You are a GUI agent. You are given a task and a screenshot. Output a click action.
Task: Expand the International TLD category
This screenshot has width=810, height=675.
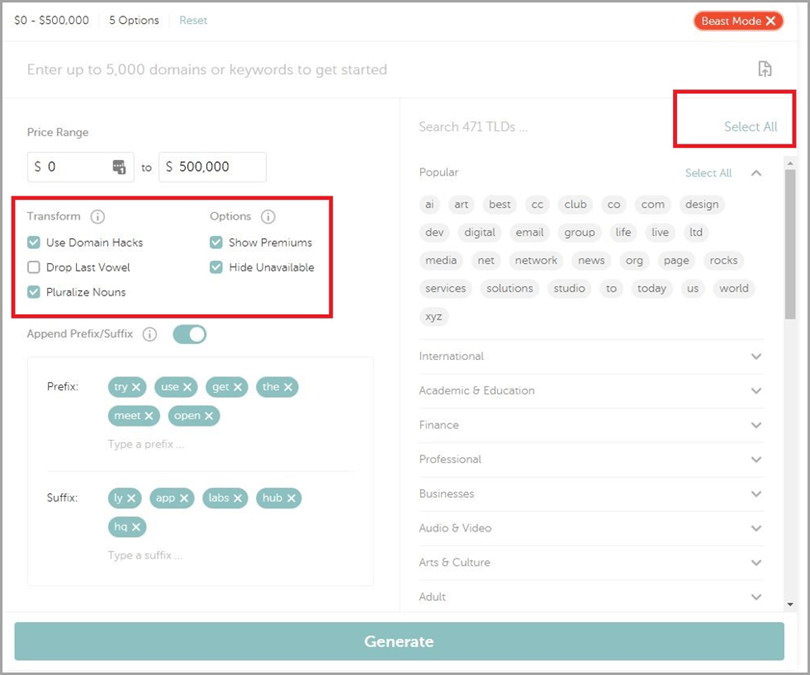(x=756, y=356)
